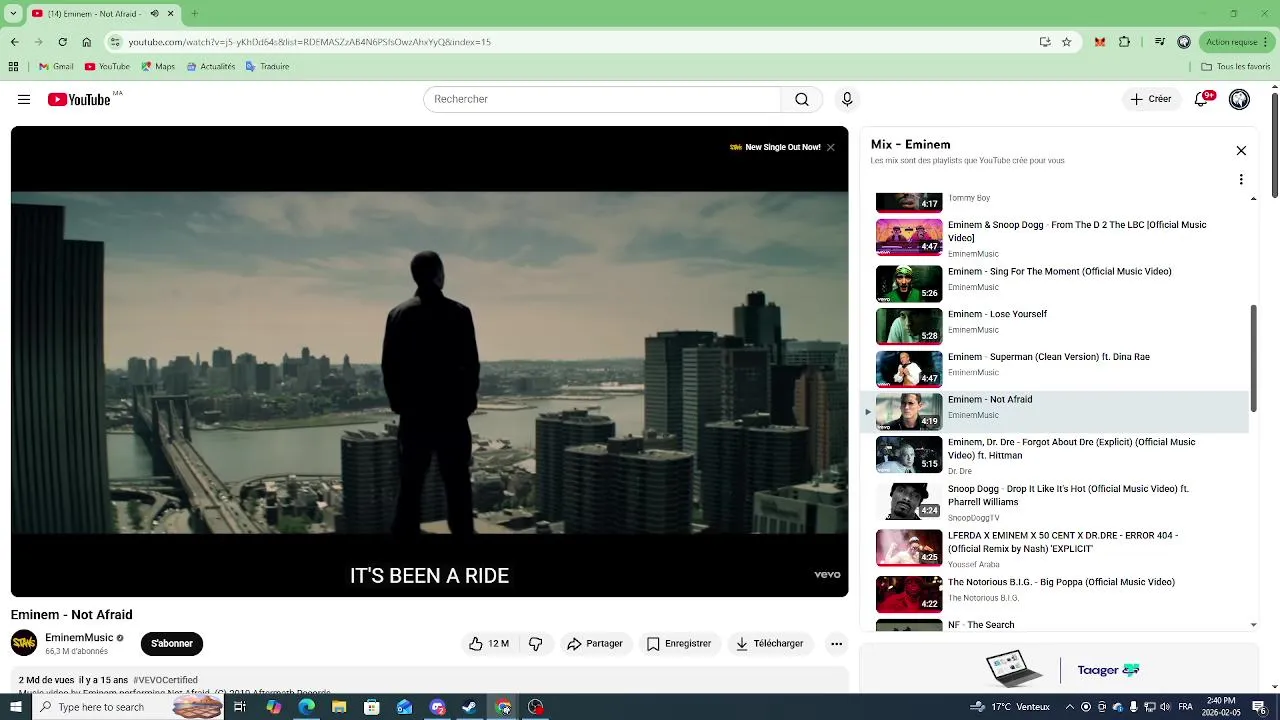Viewport: 1280px width, 720px height.
Task: View site information in address bar
Action: click(x=116, y=42)
